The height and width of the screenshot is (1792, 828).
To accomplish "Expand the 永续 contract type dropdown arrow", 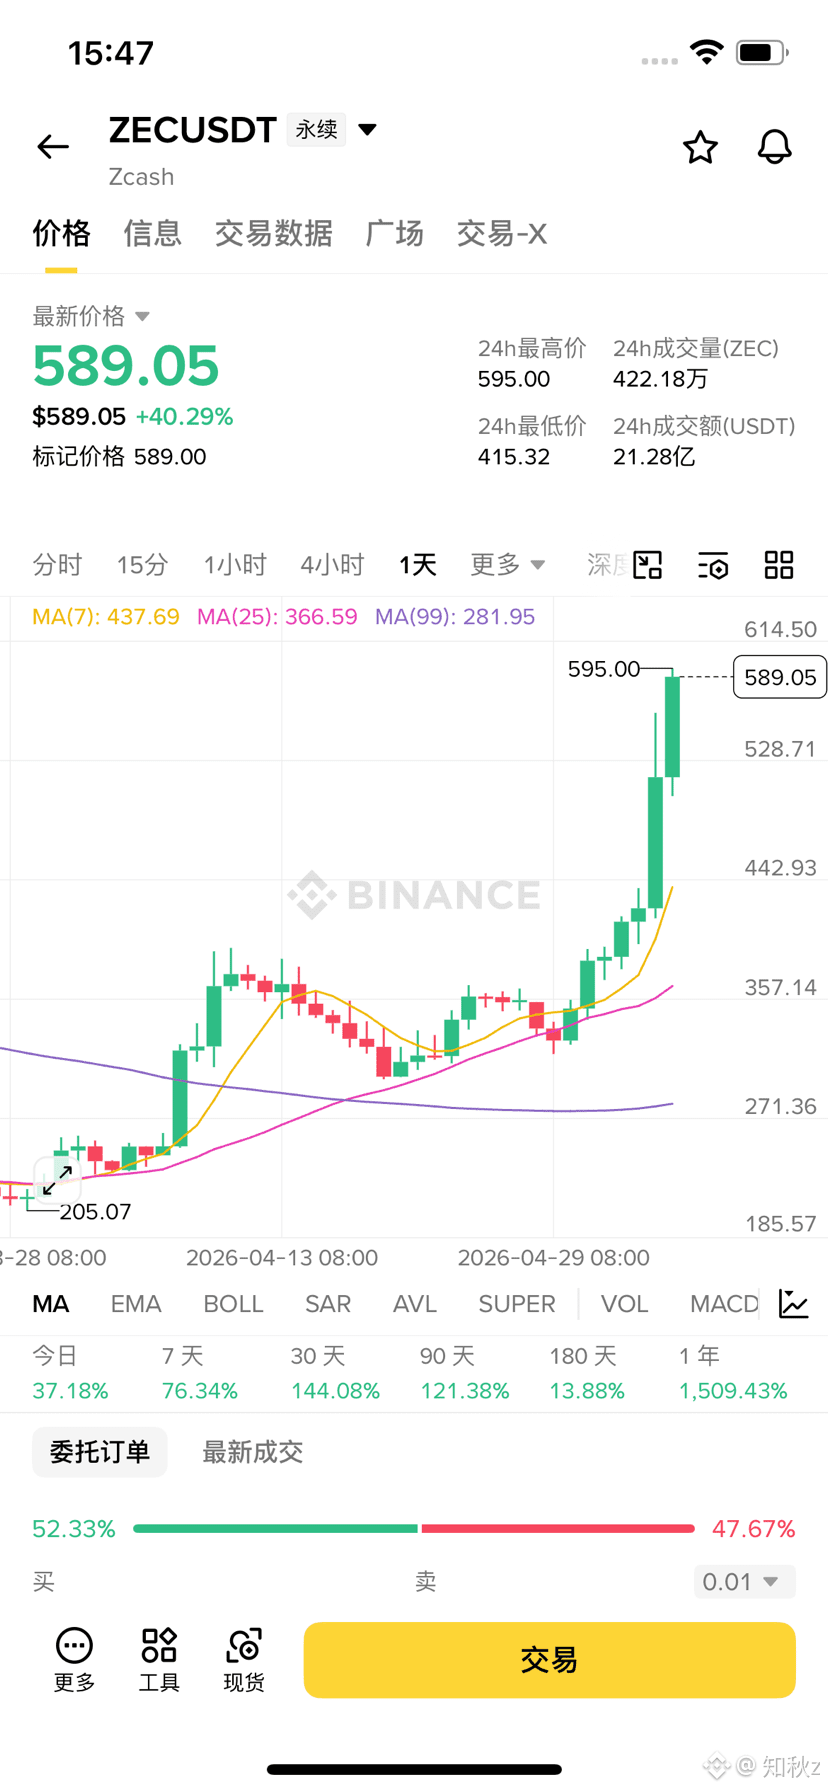I will (x=368, y=129).
